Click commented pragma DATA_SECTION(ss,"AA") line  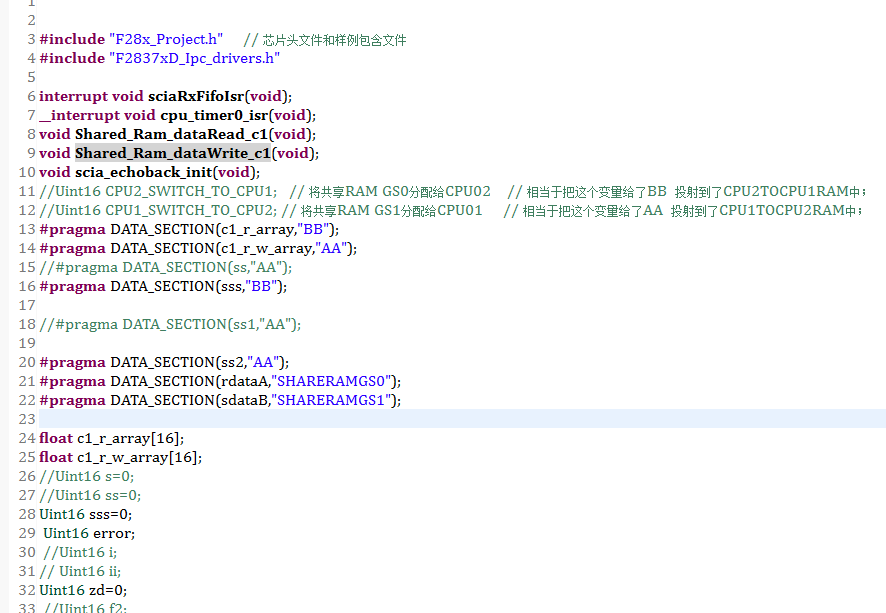tap(166, 267)
